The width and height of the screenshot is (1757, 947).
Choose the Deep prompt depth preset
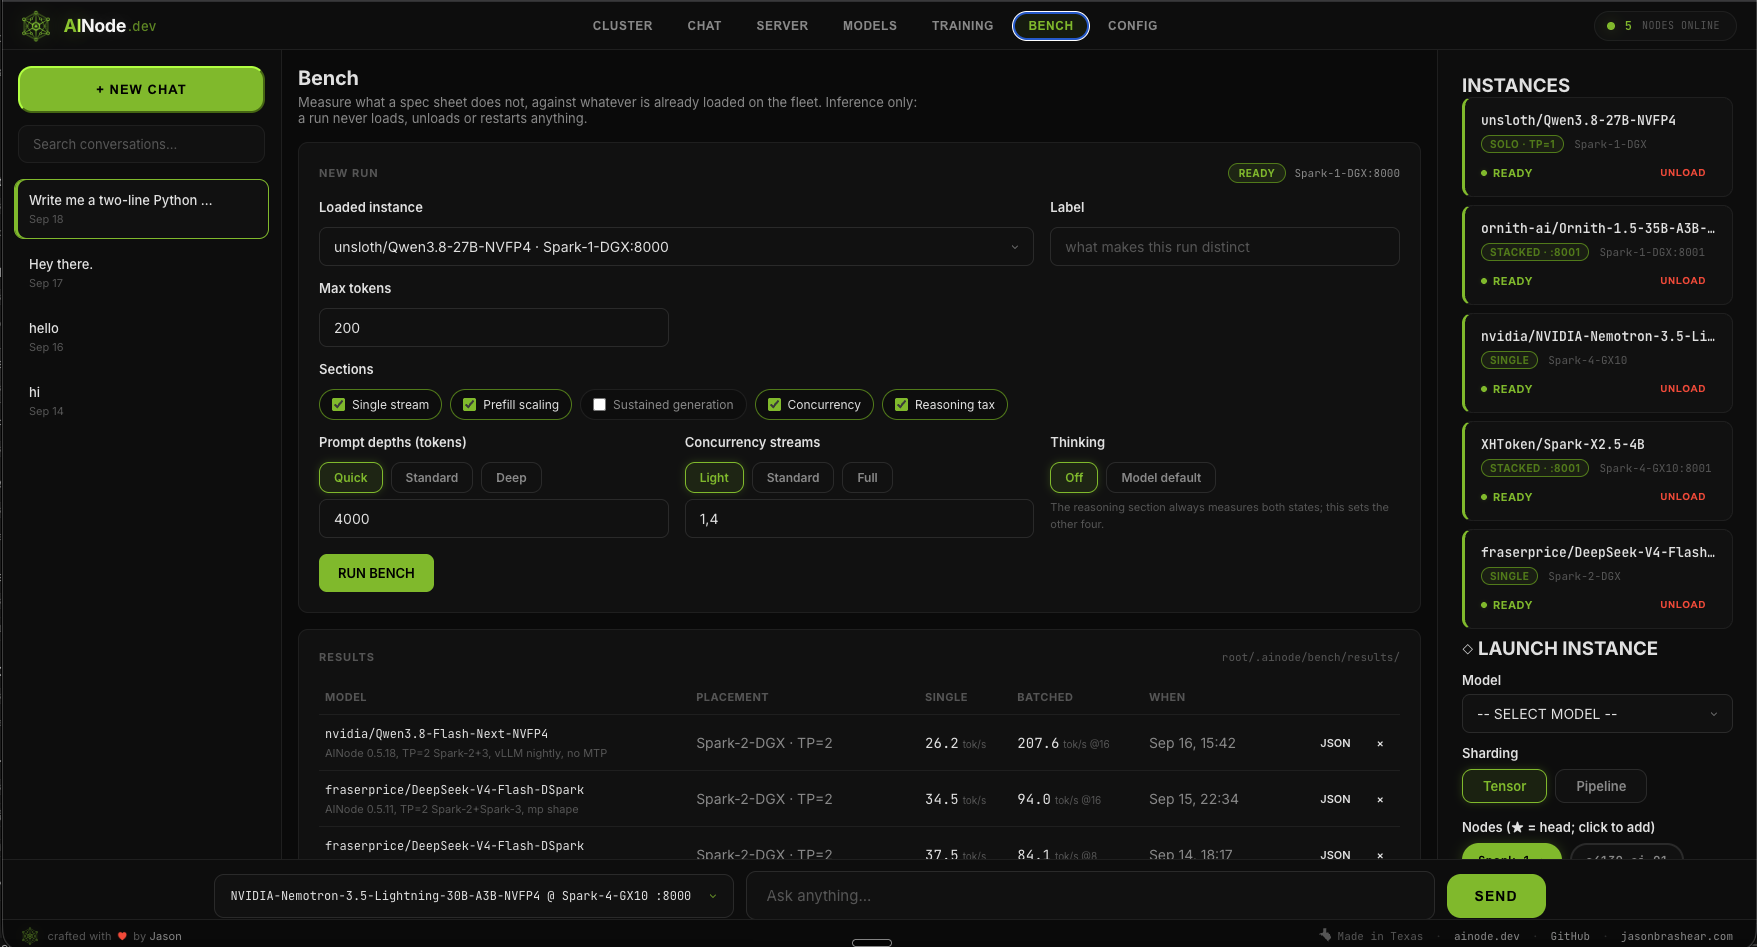[x=511, y=478]
